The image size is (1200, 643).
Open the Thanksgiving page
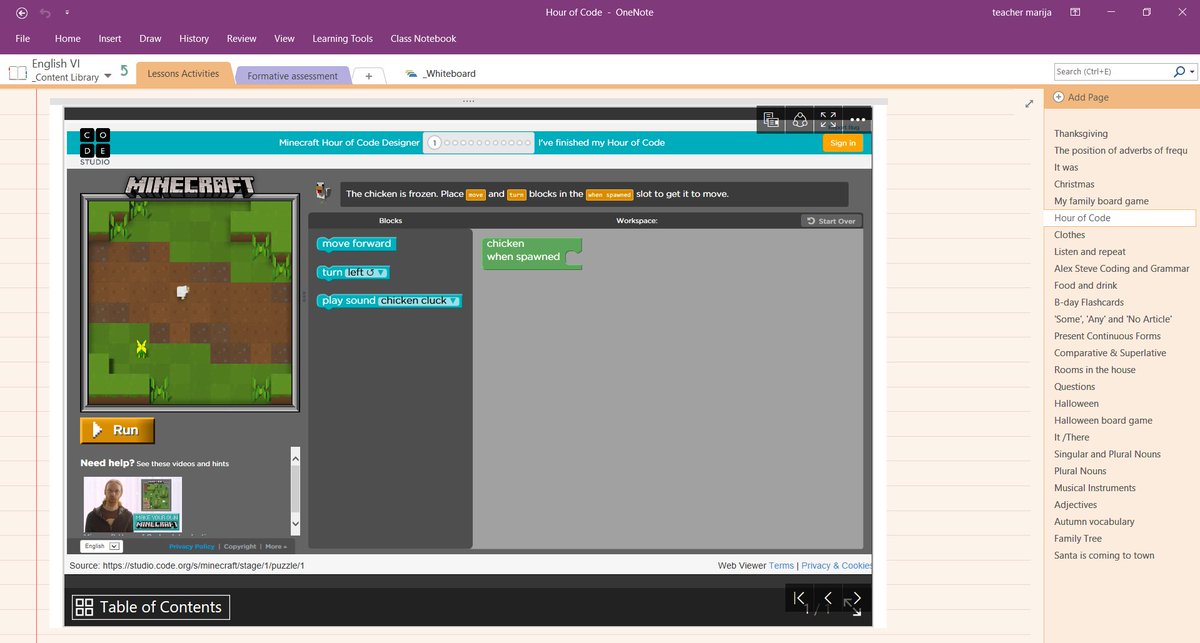tap(1081, 133)
